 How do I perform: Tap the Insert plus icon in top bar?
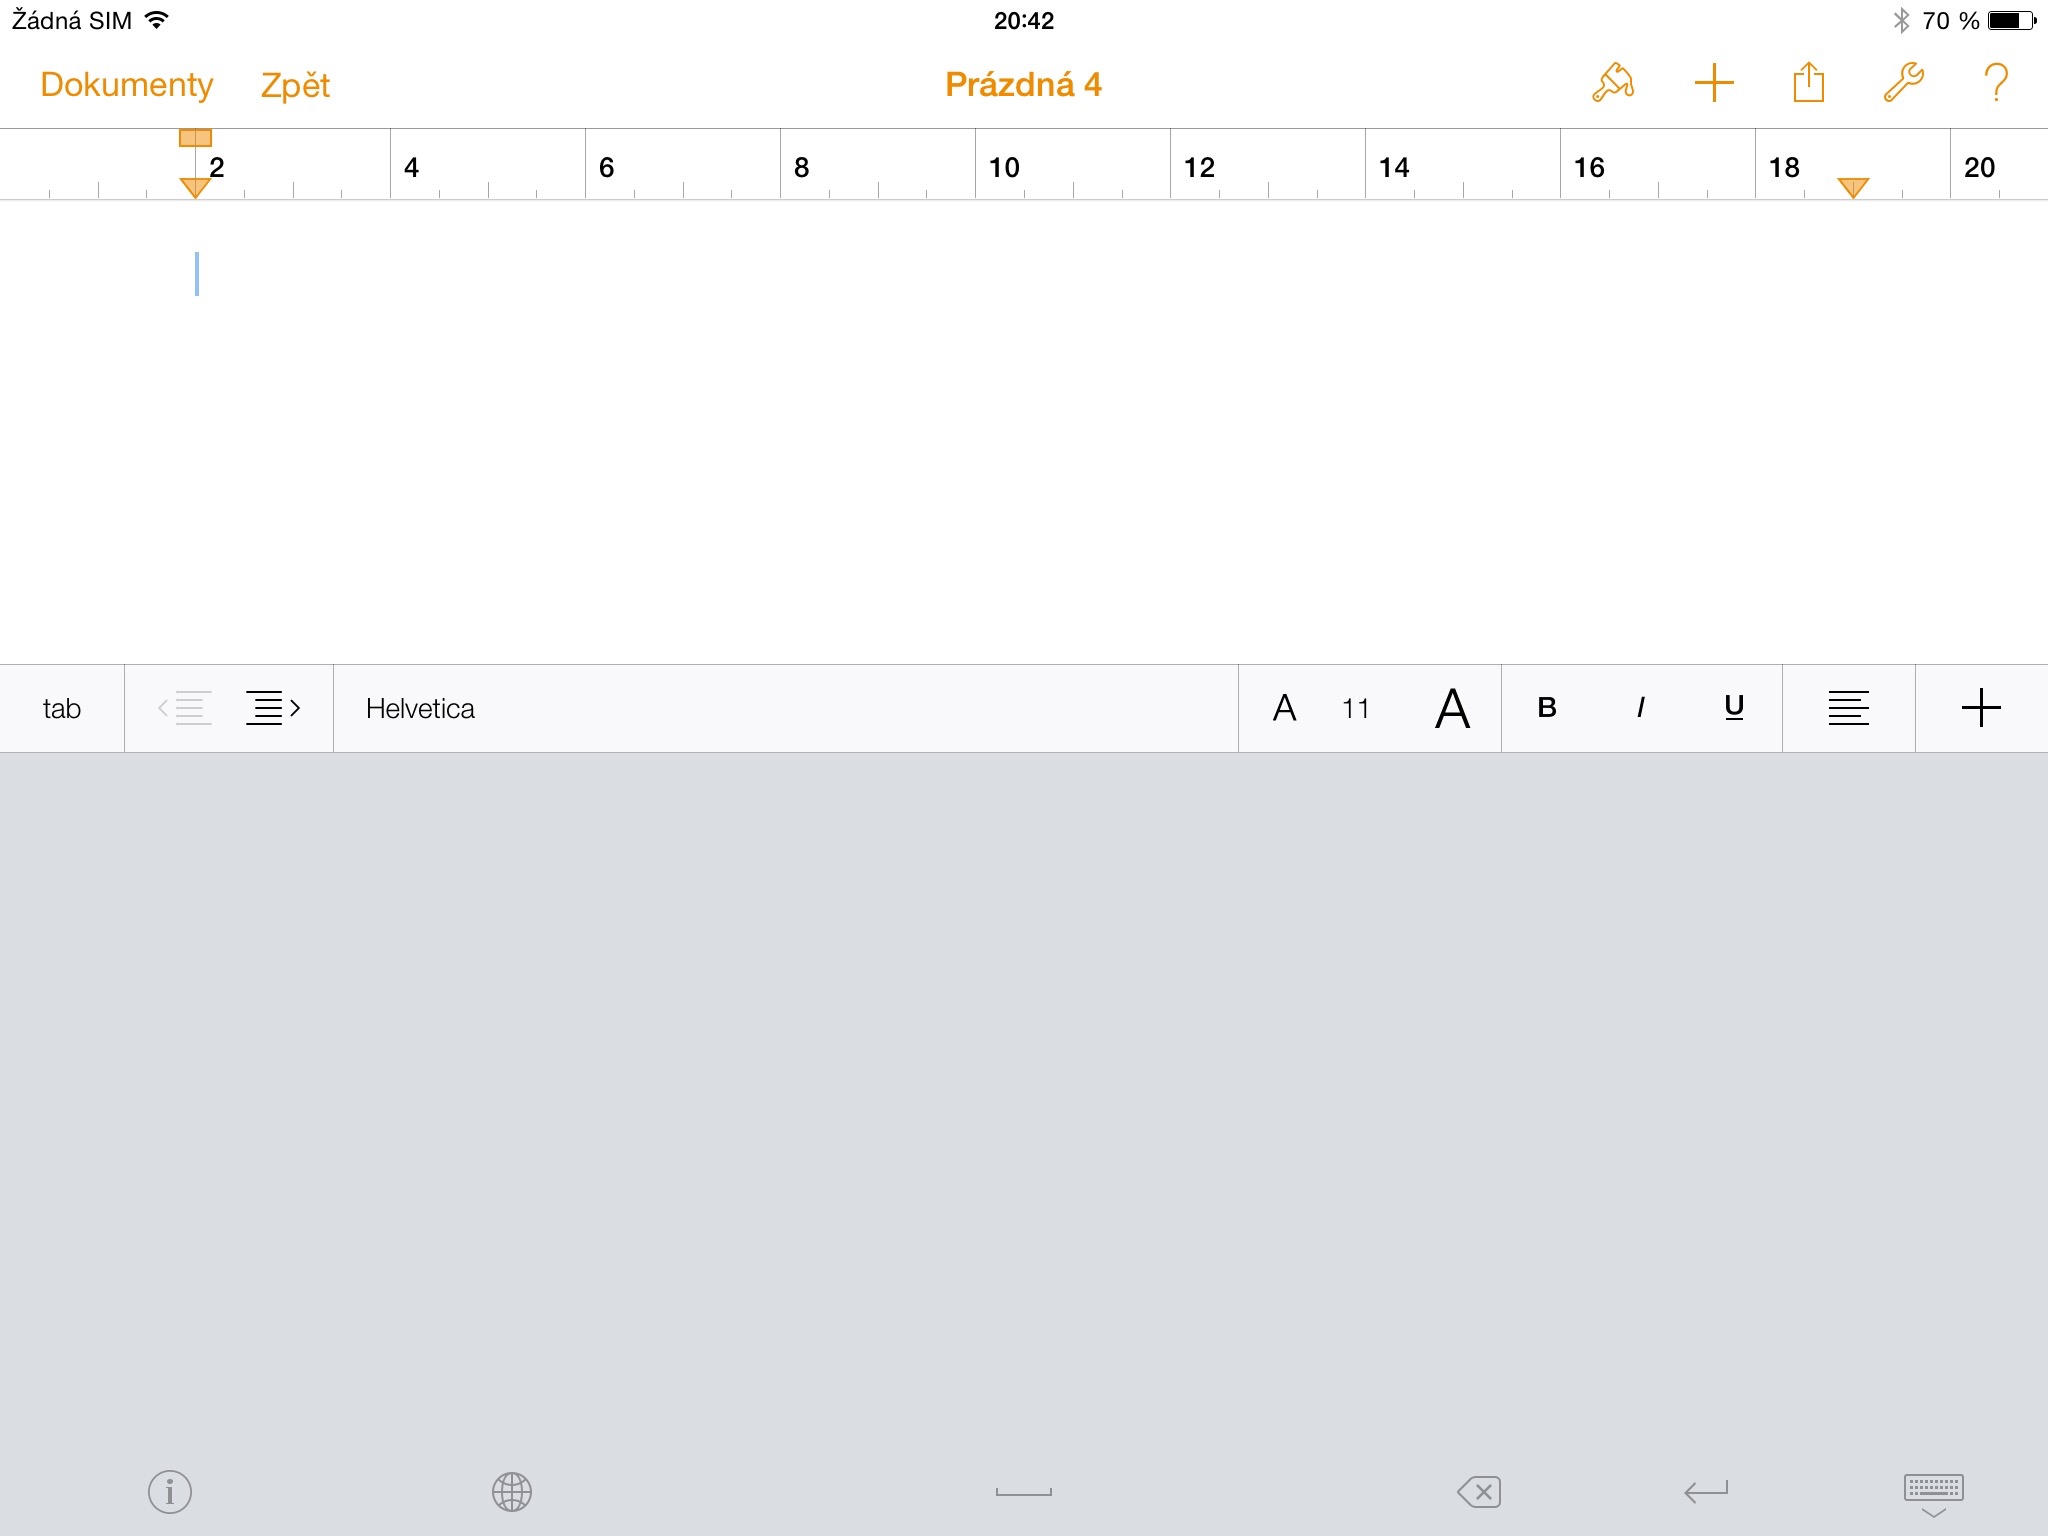coord(1713,84)
